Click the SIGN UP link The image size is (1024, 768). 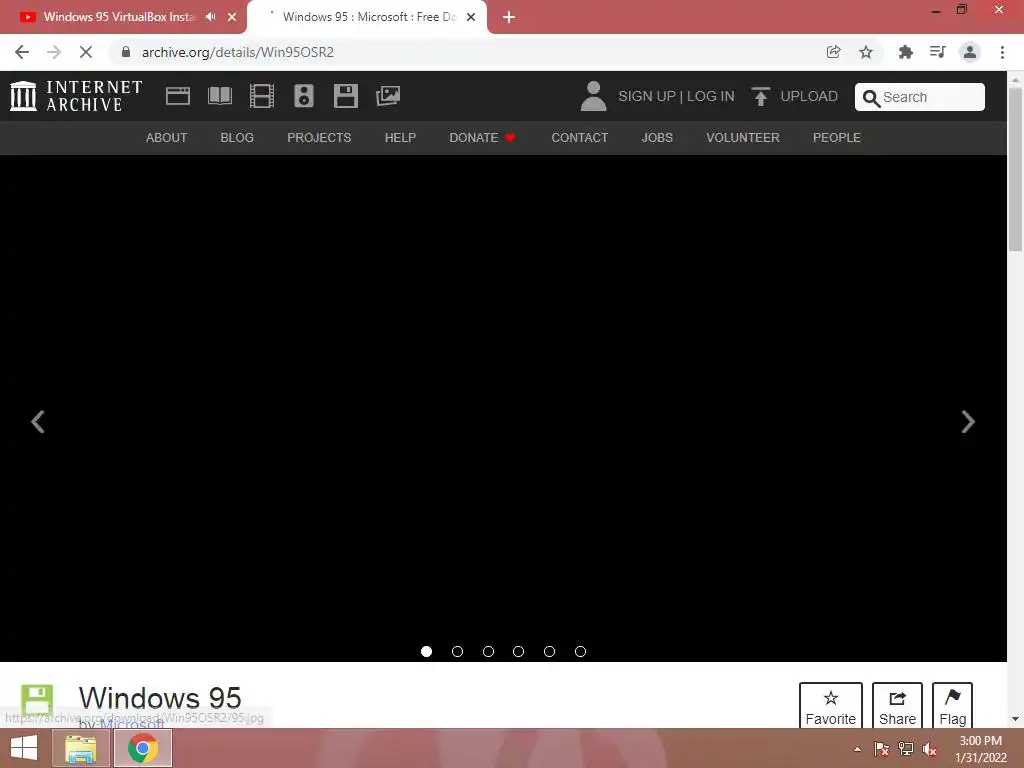point(647,96)
